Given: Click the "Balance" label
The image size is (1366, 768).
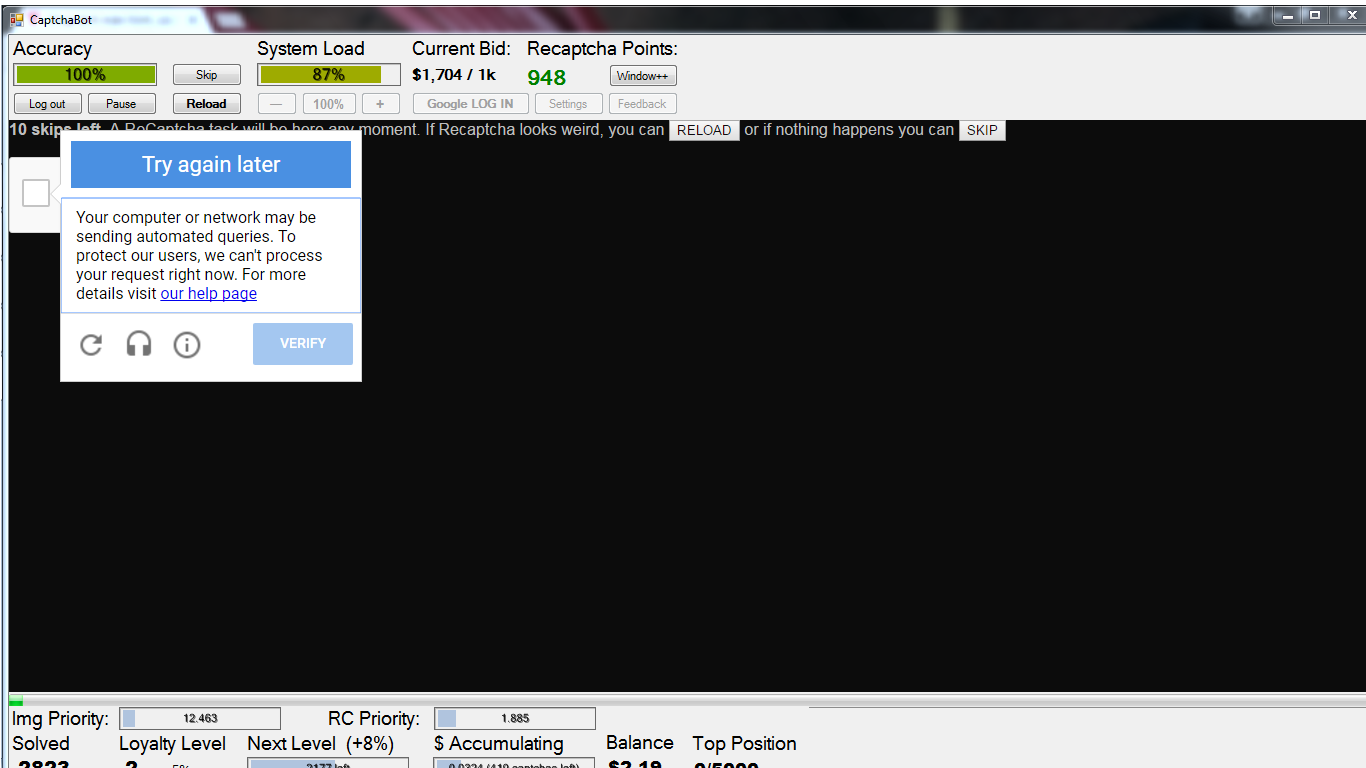Looking at the screenshot, I should point(639,743).
